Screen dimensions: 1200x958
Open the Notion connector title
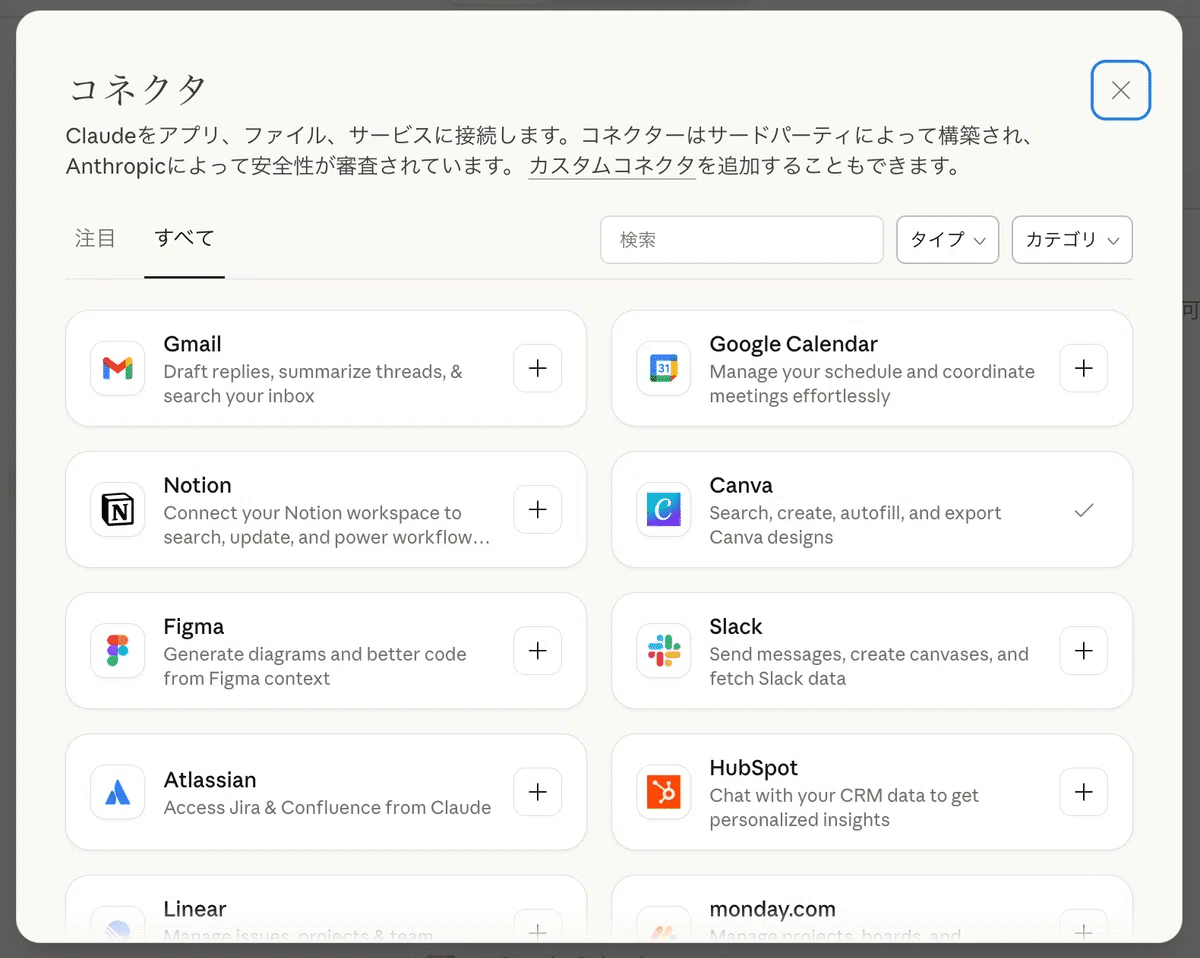198,485
